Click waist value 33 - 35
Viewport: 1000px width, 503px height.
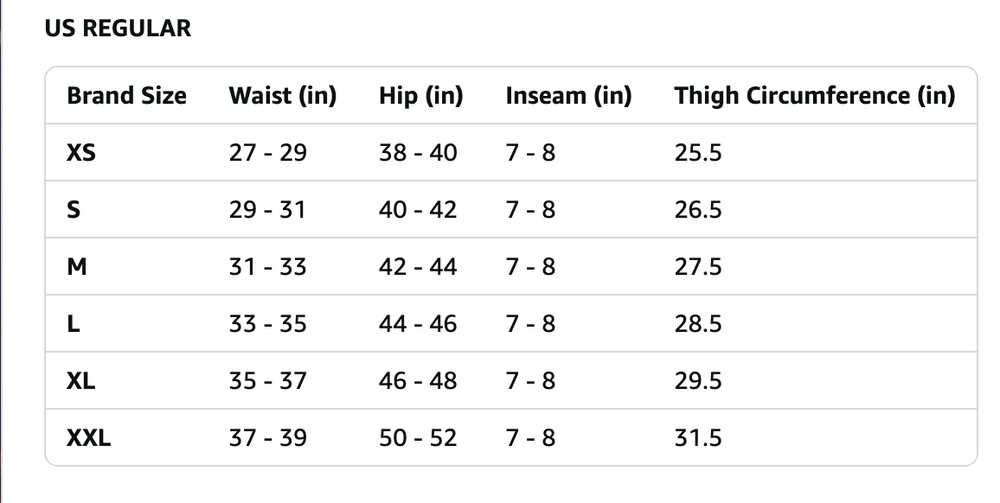point(268,324)
